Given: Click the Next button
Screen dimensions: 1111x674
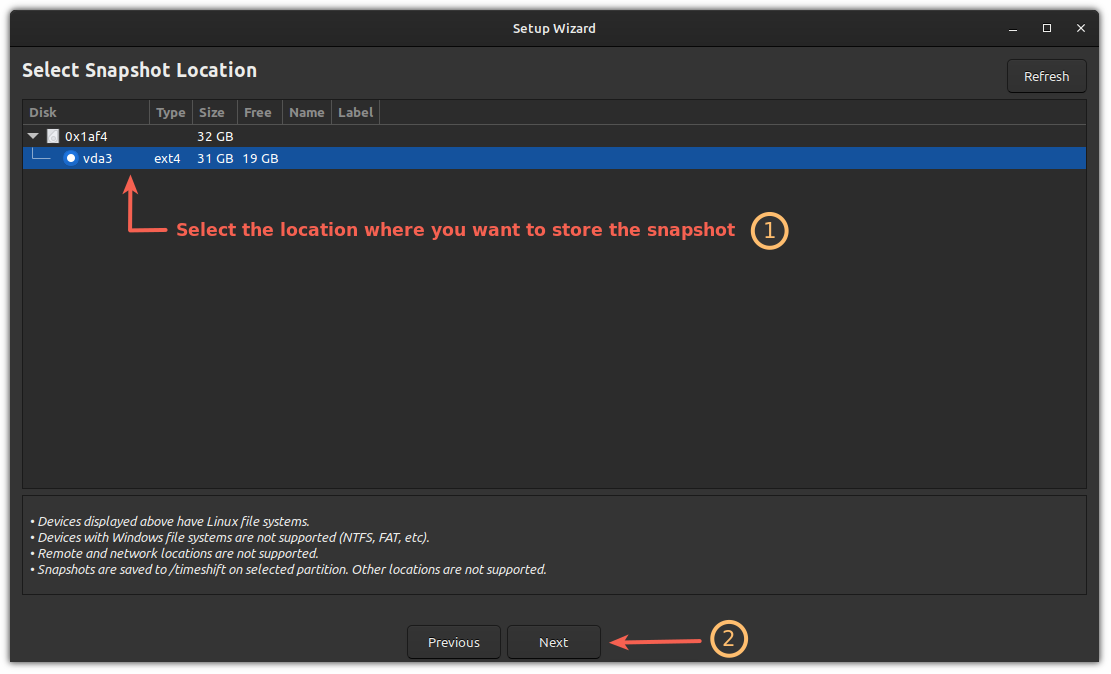Looking at the screenshot, I should coord(553,642).
